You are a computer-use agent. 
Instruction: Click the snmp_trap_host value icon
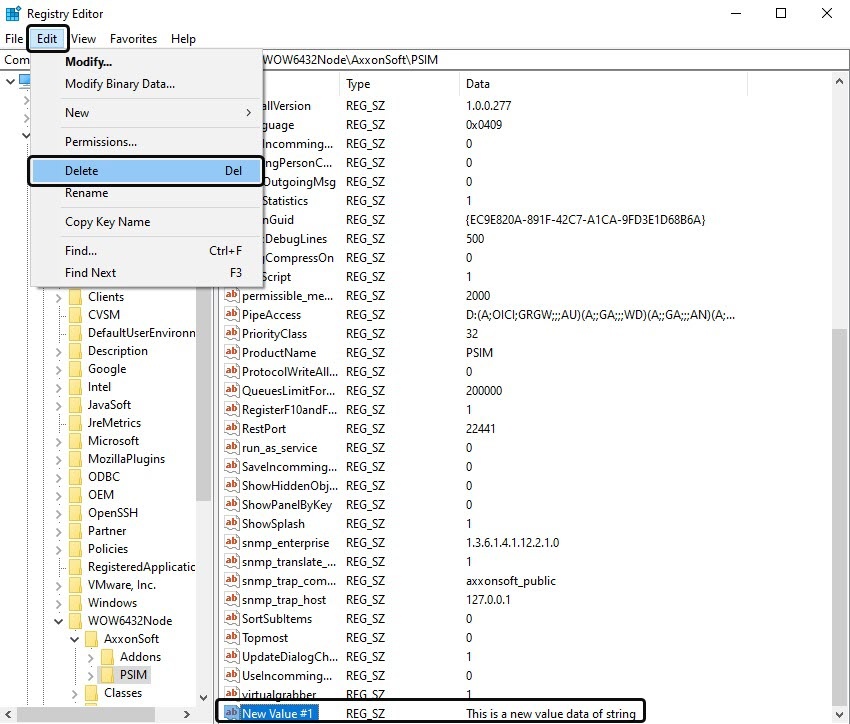coord(232,600)
